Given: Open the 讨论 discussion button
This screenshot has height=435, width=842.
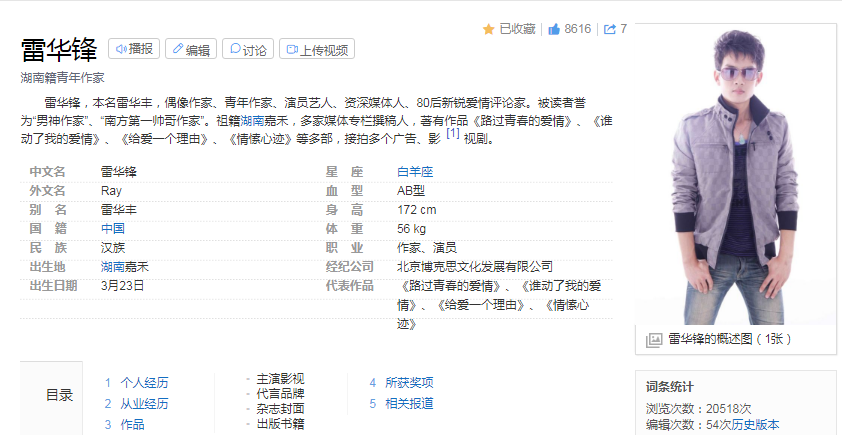Looking at the screenshot, I should coord(247,49).
